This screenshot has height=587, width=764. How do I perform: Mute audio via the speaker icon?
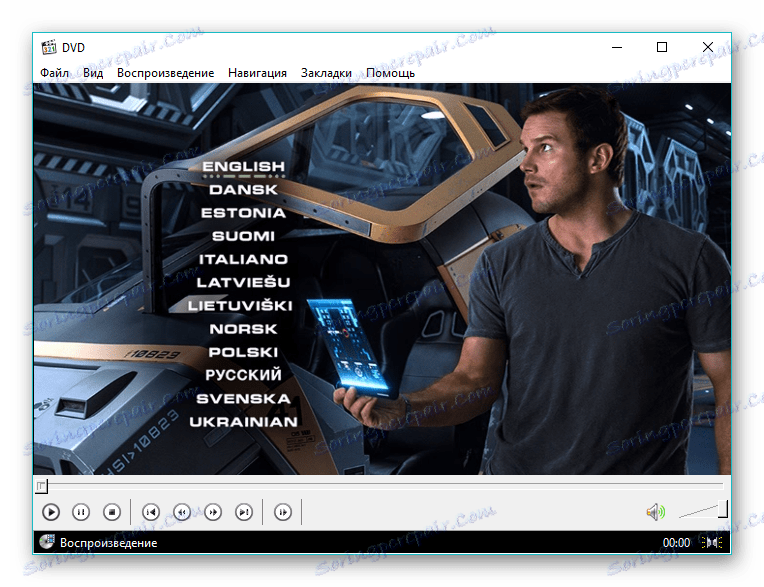[655, 512]
